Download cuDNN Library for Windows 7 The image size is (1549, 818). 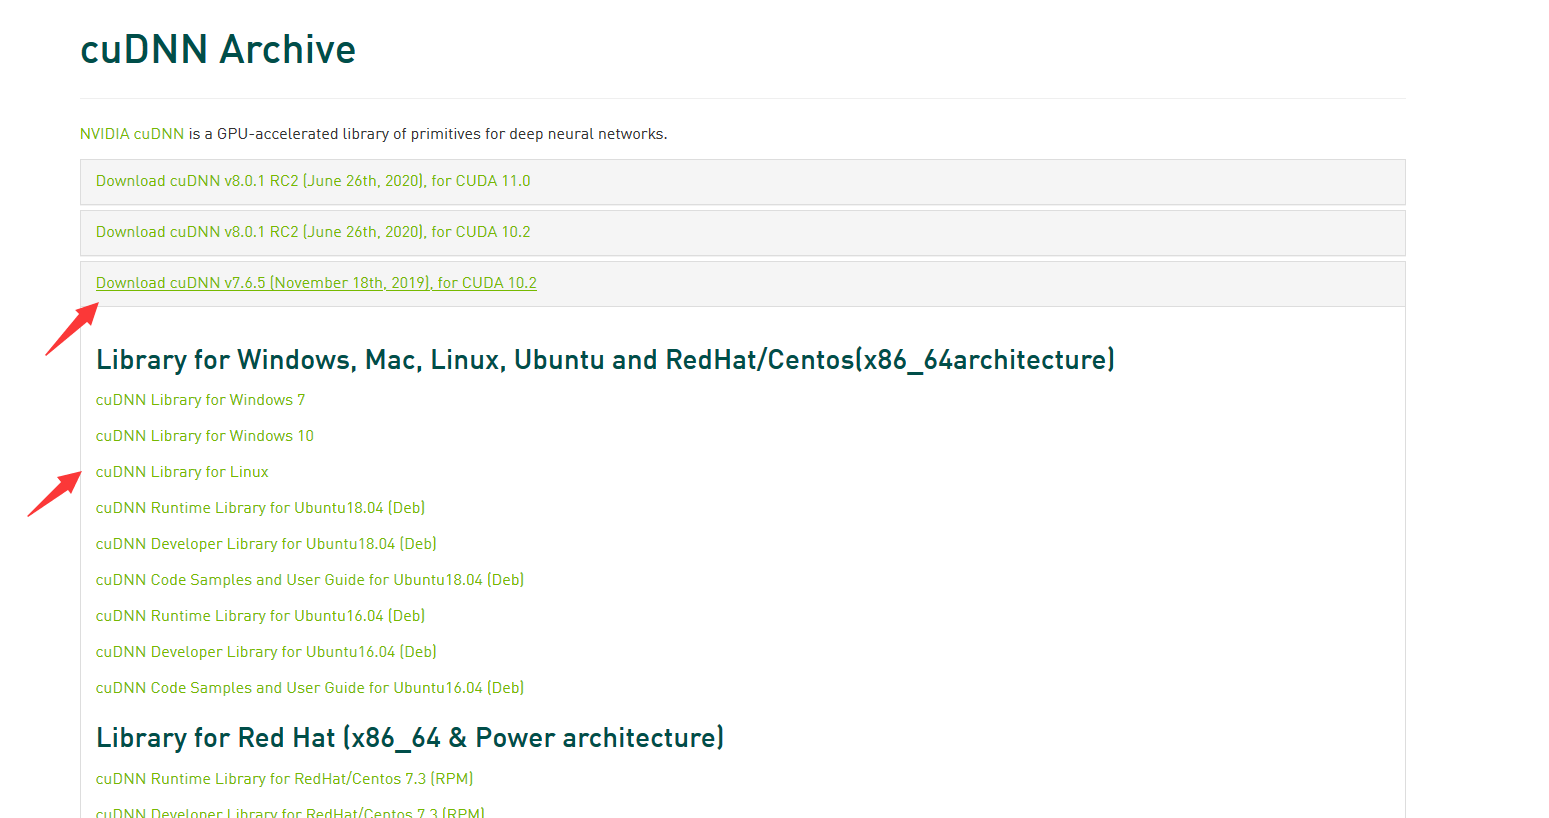(x=200, y=400)
